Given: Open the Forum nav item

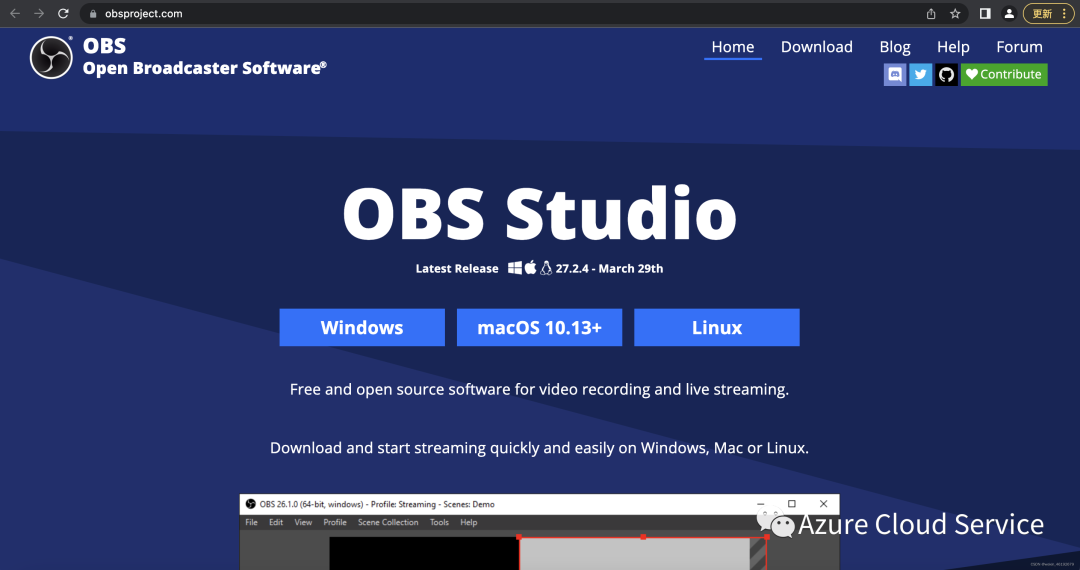Looking at the screenshot, I should pos(1019,47).
